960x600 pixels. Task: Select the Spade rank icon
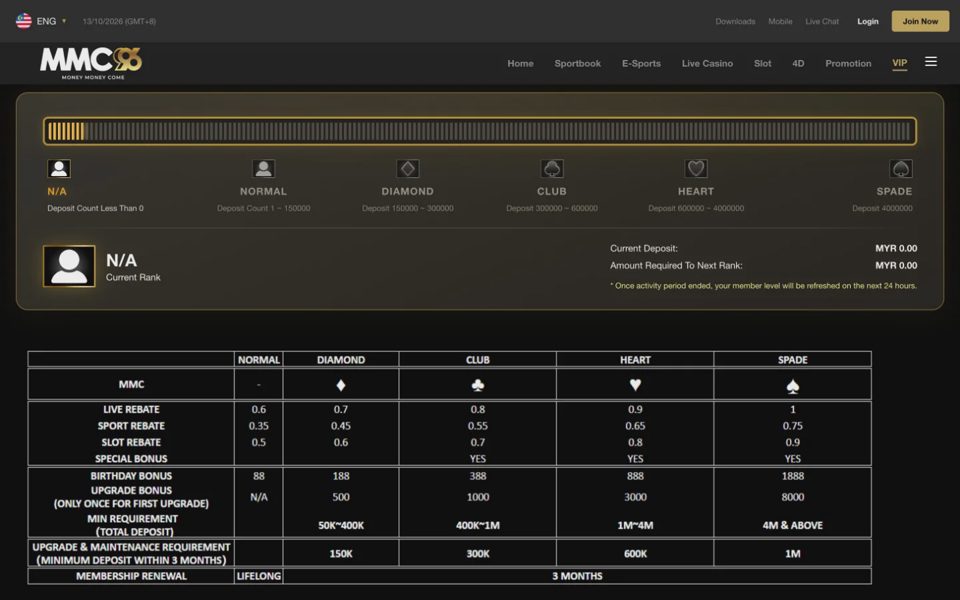[901, 168]
